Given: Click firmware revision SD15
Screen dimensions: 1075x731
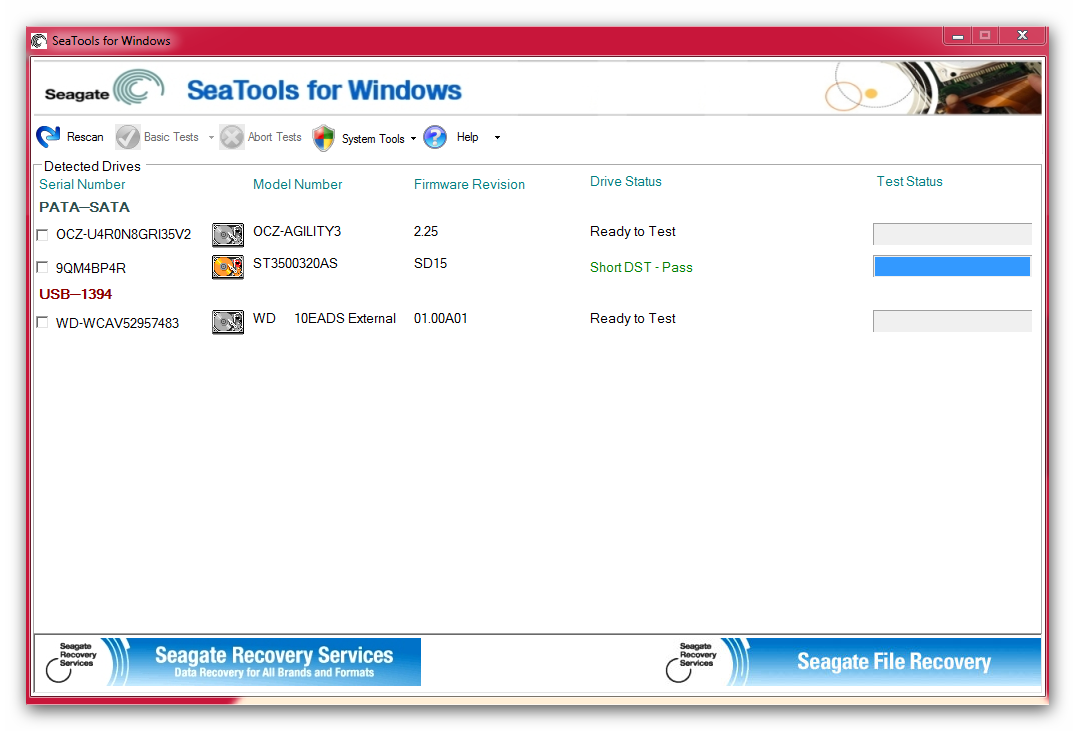Looking at the screenshot, I should [431, 263].
